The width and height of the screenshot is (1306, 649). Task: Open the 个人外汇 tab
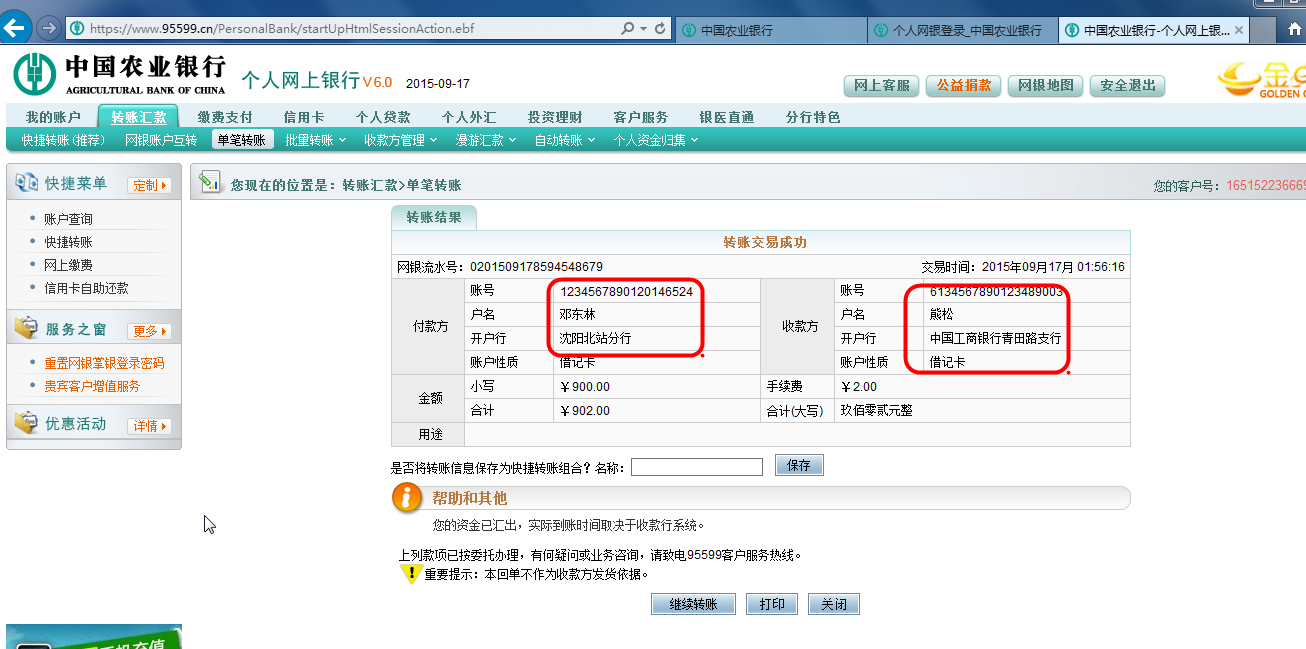[x=469, y=117]
